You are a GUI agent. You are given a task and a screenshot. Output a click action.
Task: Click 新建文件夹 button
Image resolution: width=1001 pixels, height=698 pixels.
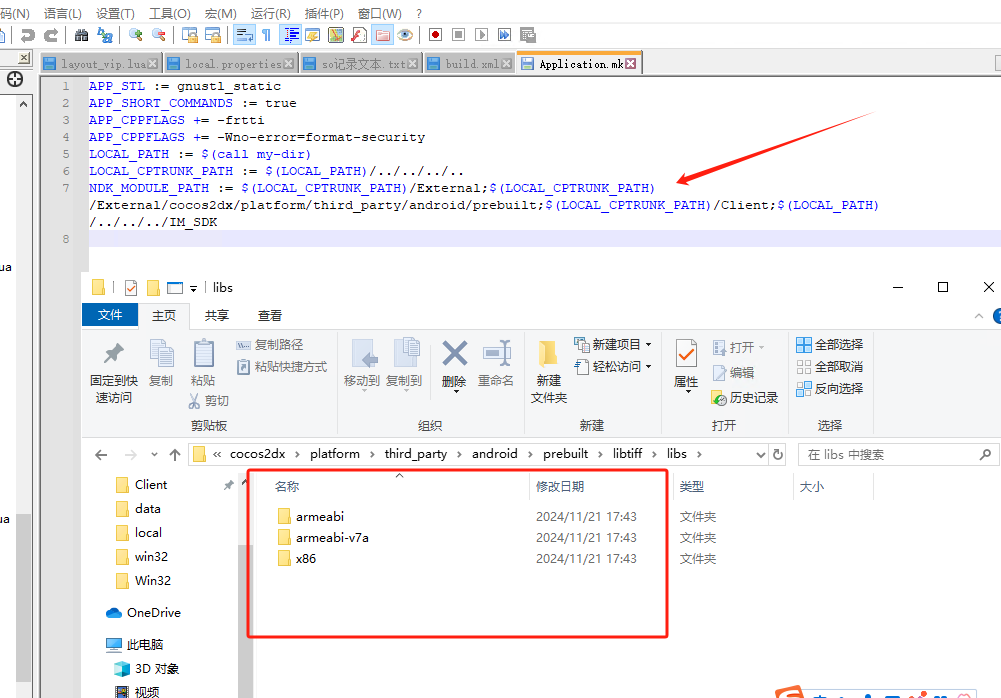[x=548, y=372]
